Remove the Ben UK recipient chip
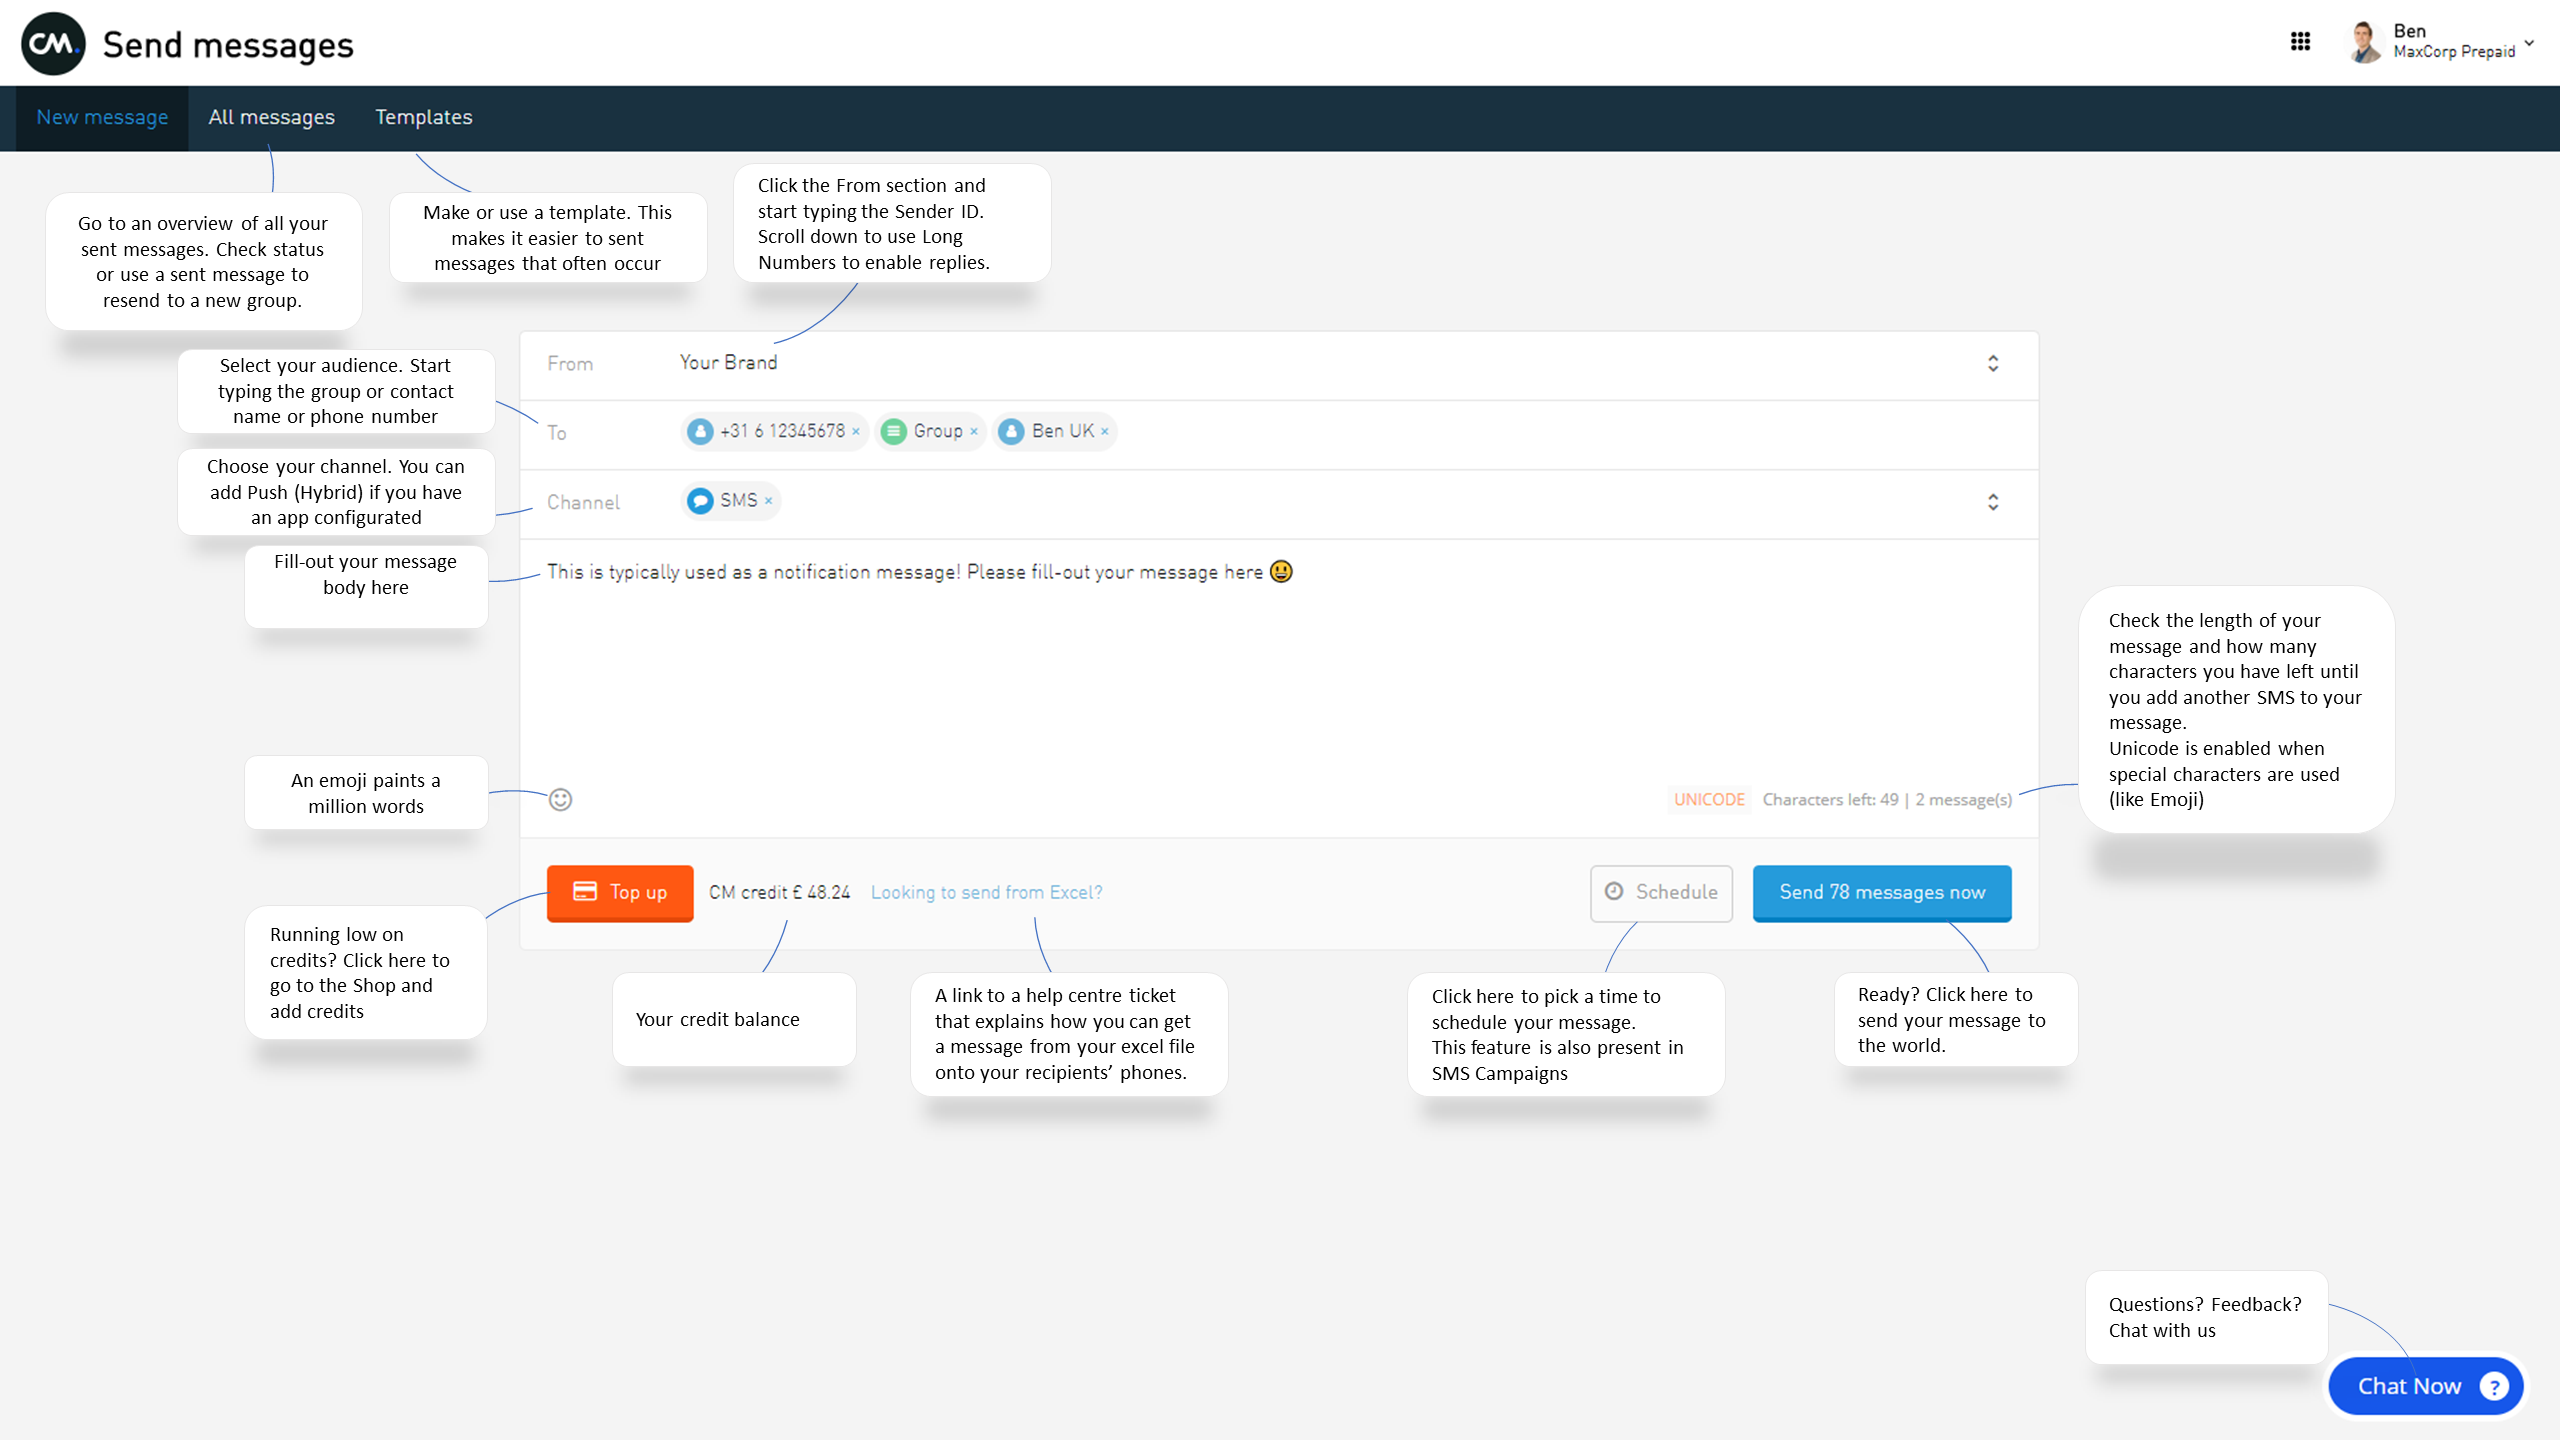2560x1440 pixels. point(1105,432)
